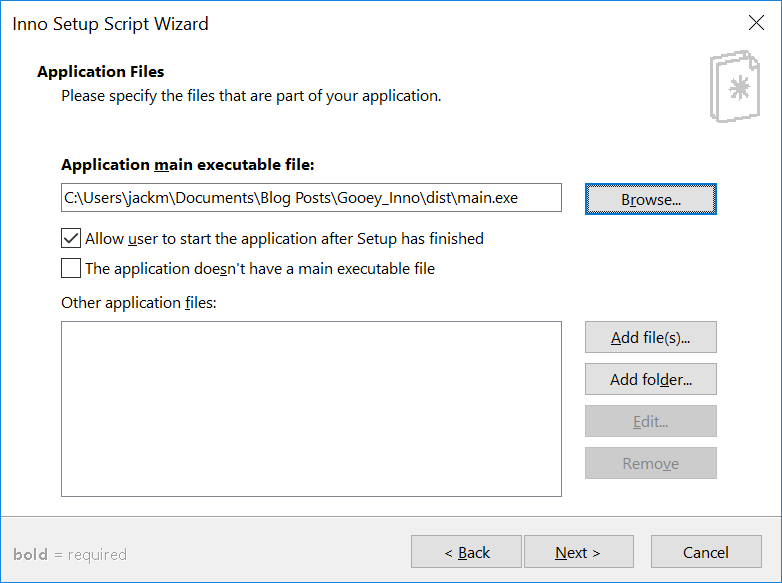Go back using the Back button
This screenshot has height=583, width=782.
point(466,552)
